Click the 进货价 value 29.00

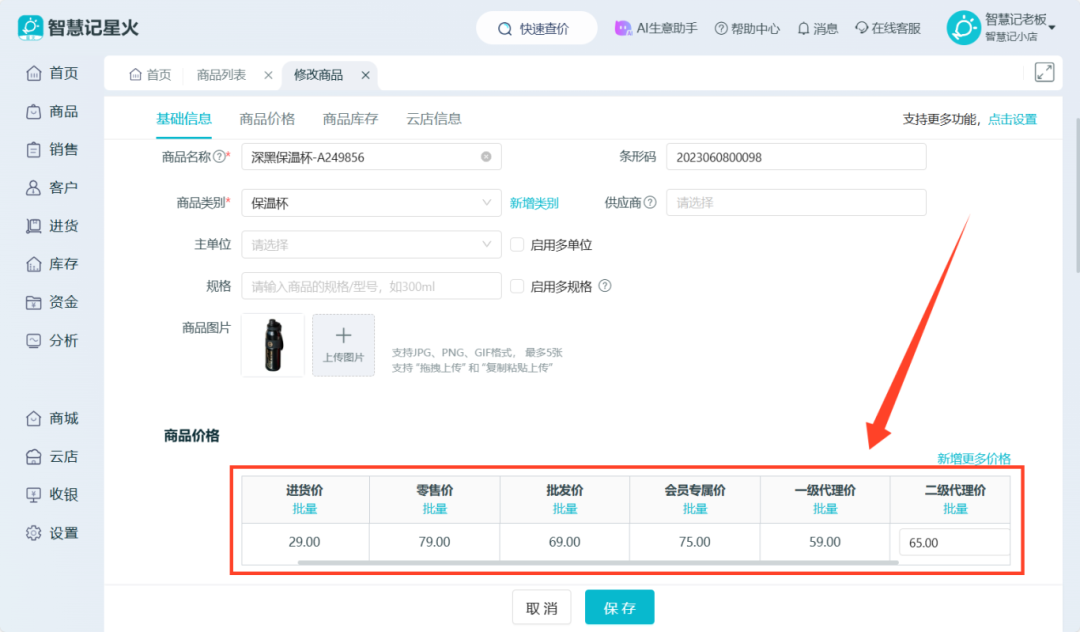(x=304, y=542)
